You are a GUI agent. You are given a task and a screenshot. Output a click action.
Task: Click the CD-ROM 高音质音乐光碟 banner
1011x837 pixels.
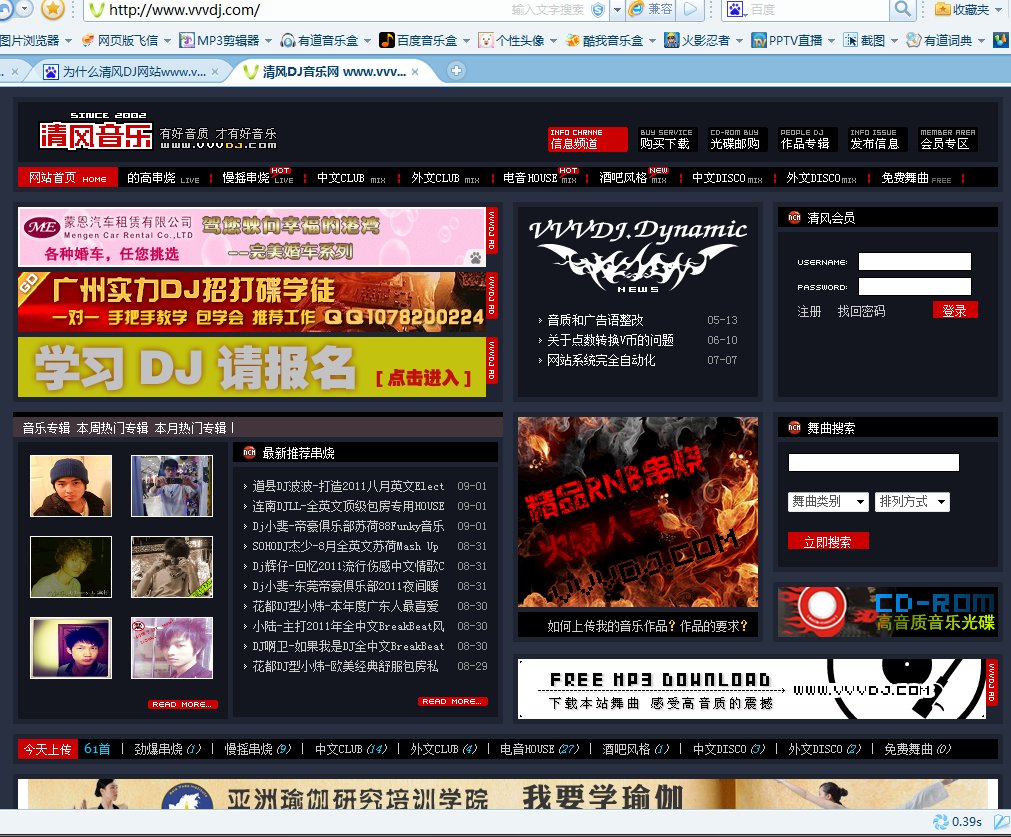pyautogui.click(x=887, y=611)
